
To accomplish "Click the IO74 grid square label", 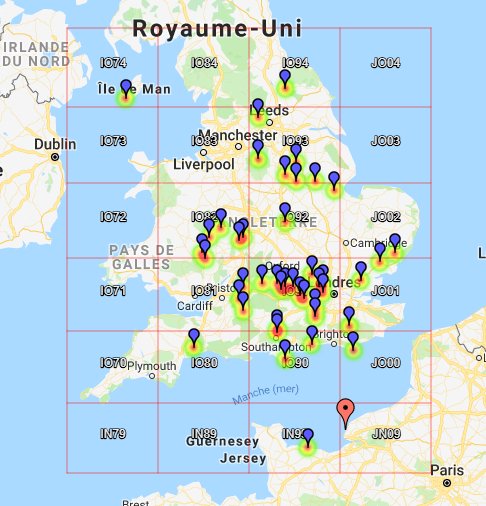I will tap(113, 63).
